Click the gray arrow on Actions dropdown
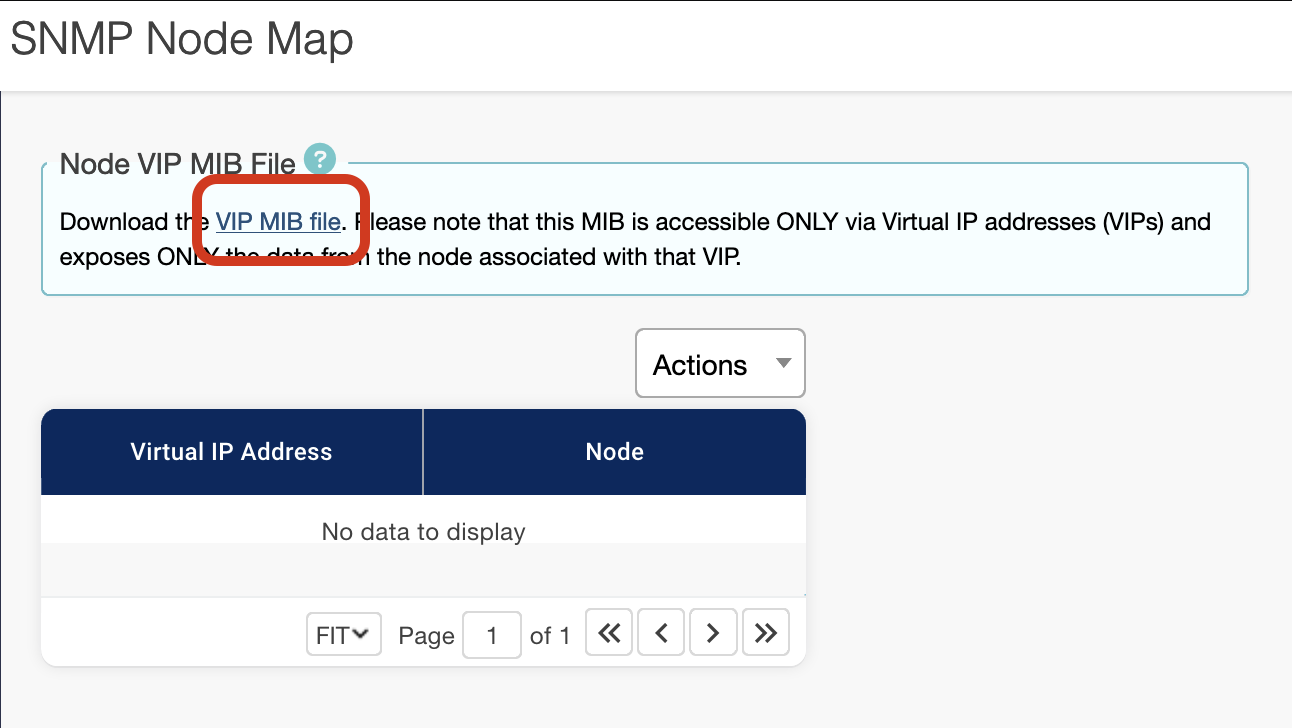 (784, 363)
